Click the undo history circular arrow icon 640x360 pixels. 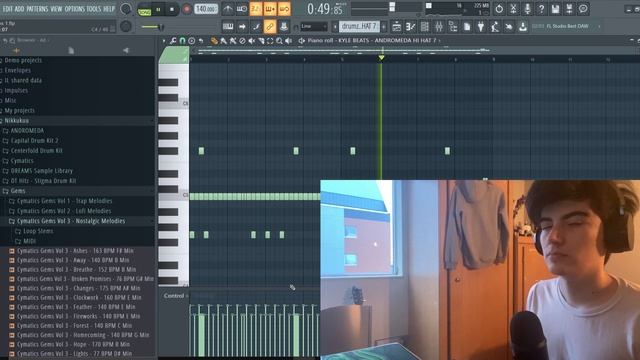[499, 9]
